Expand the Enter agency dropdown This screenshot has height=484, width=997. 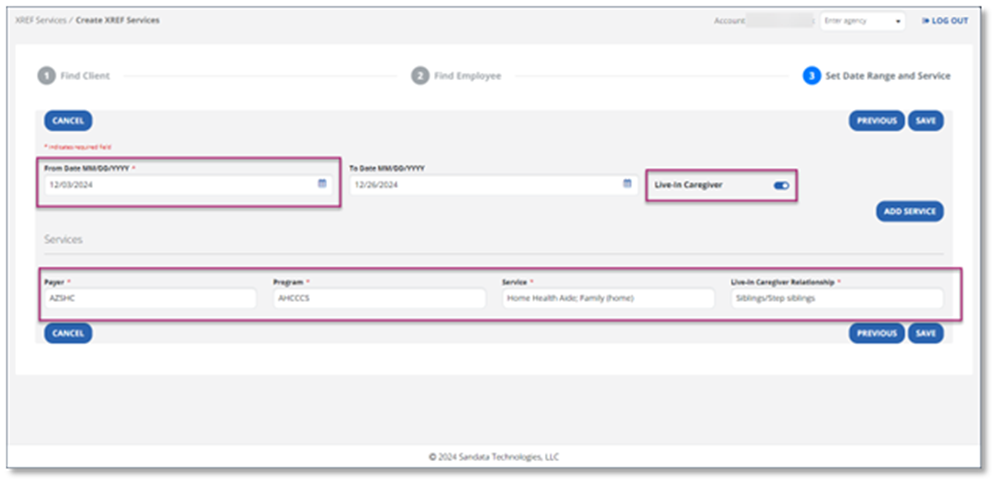click(862, 21)
